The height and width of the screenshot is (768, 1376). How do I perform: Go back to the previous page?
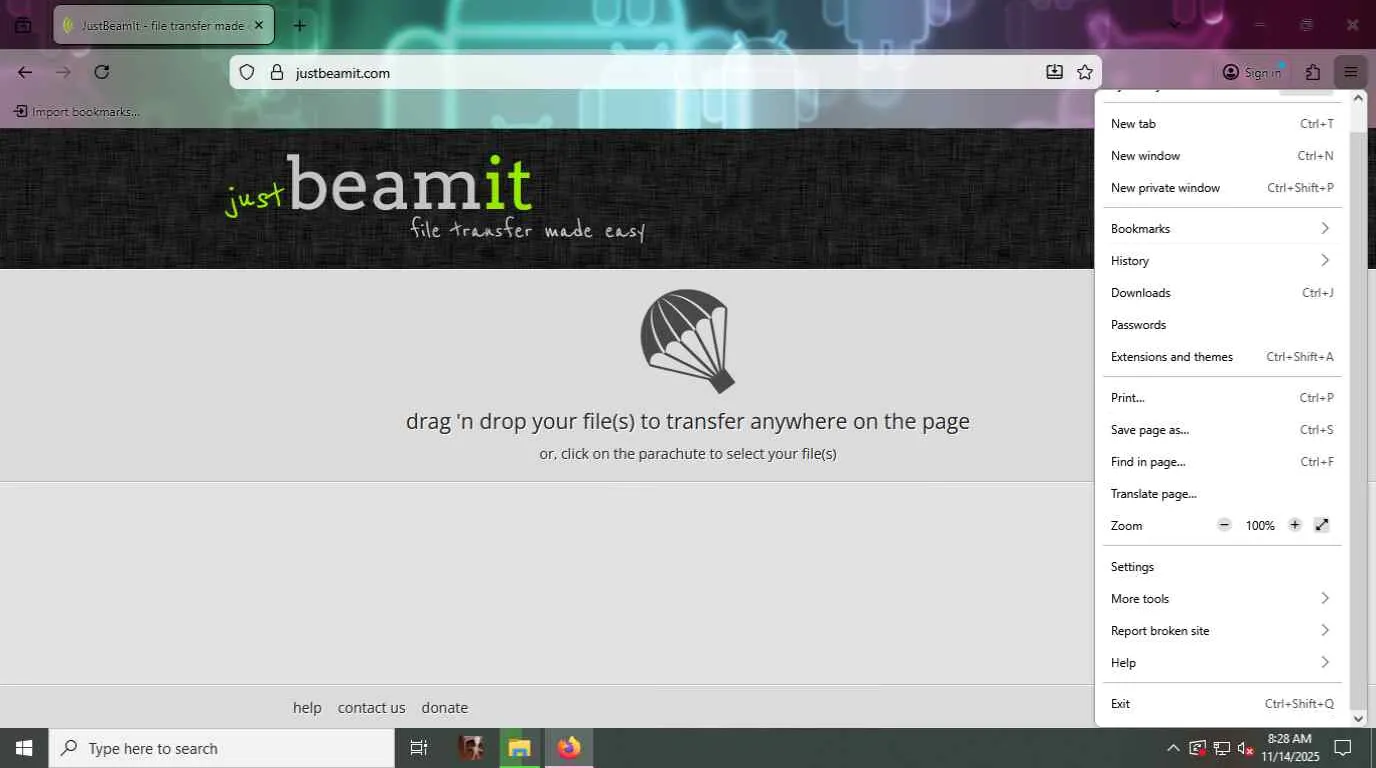[25, 72]
